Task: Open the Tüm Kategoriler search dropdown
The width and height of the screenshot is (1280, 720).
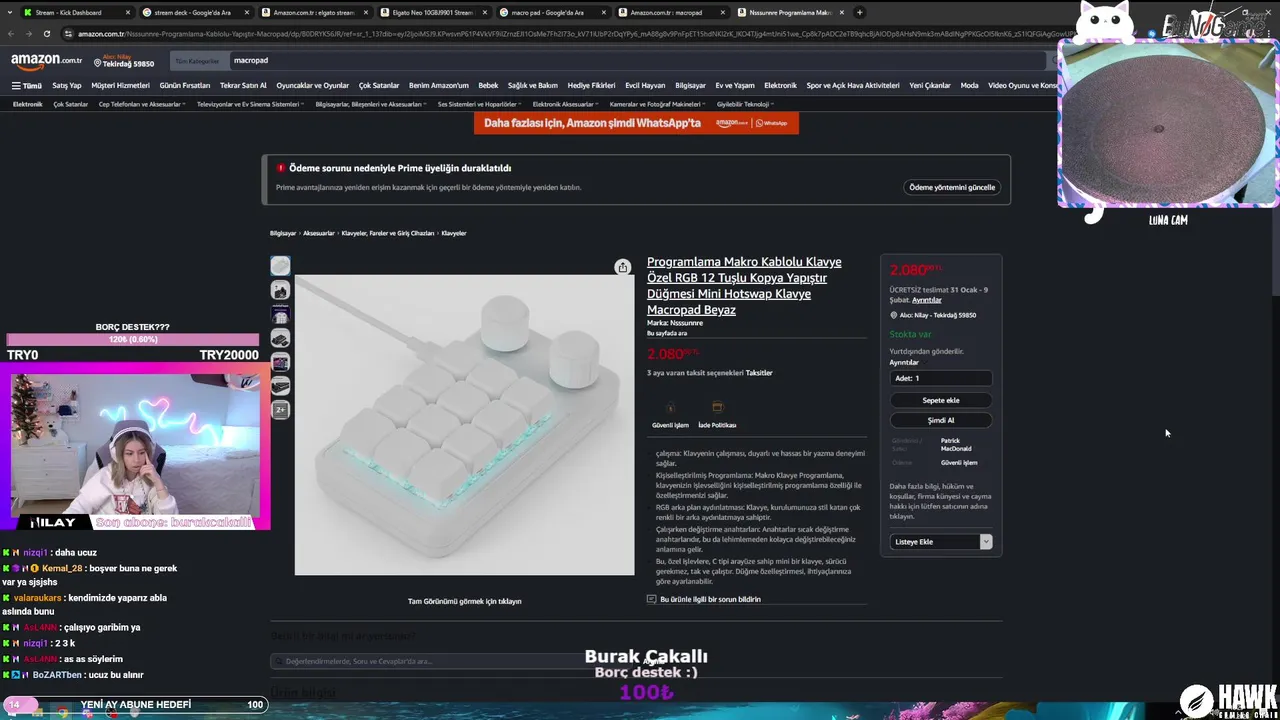Action: point(198,61)
